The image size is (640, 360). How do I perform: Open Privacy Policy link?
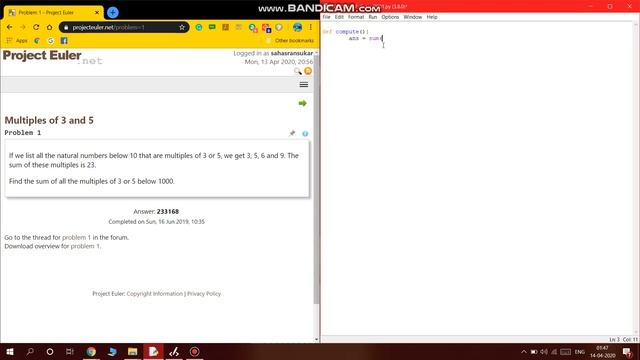click(204, 293)
